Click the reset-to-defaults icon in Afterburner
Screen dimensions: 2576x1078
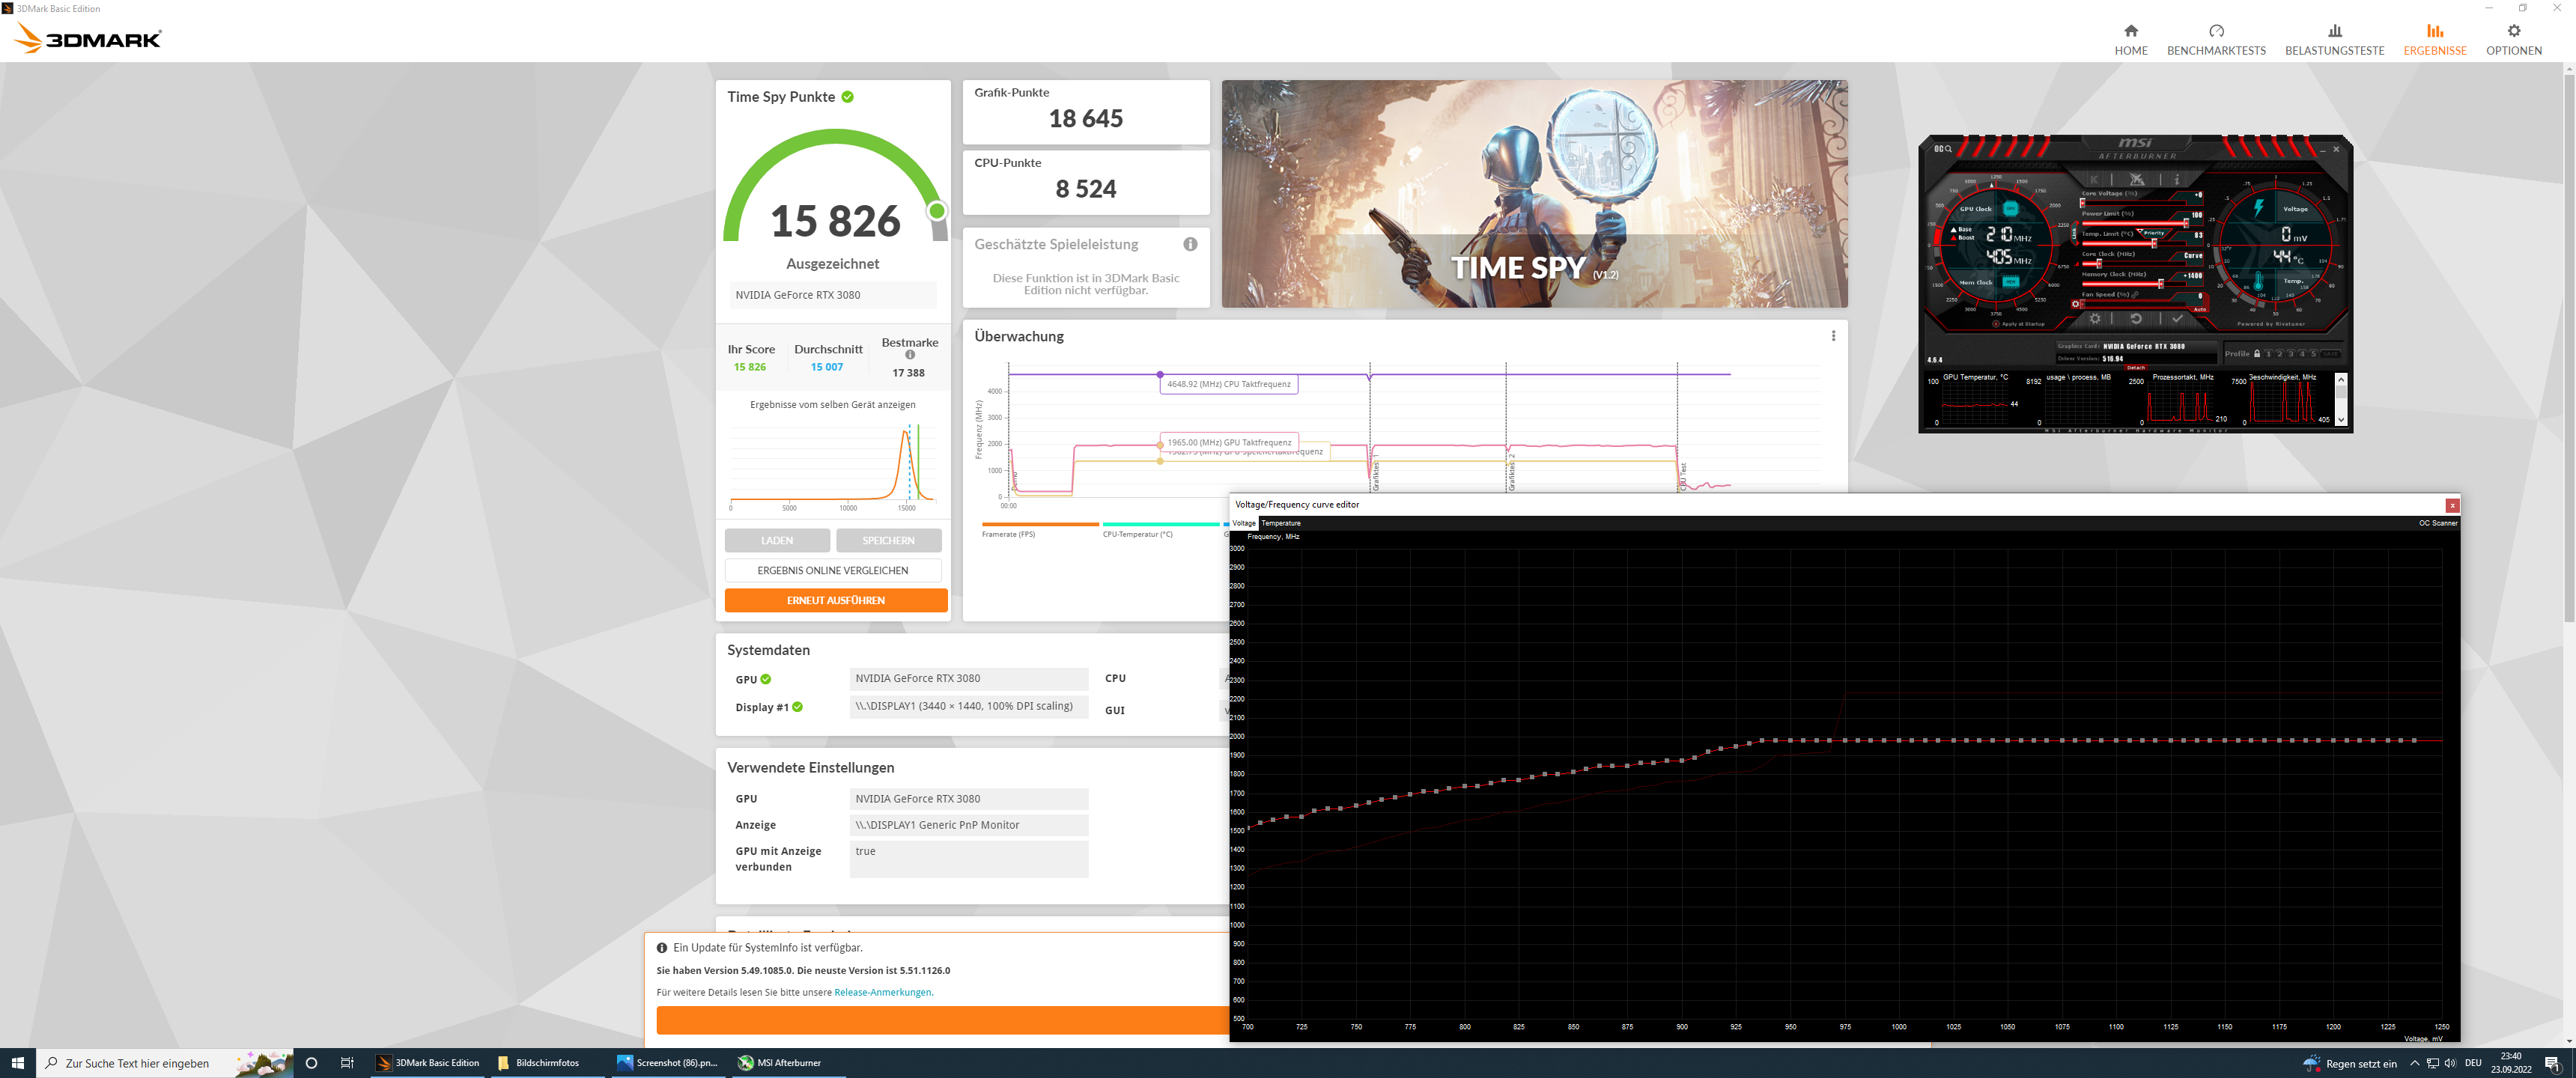[2137, 319]
